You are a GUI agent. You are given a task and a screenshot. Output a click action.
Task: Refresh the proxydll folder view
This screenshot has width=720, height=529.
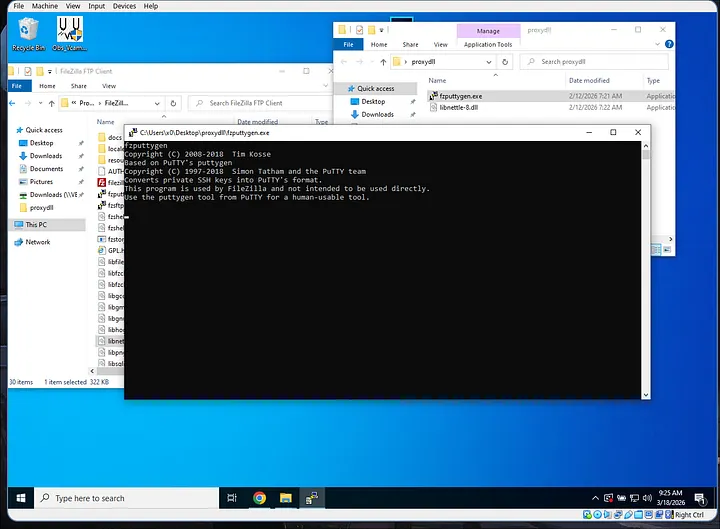click(505, 62)
